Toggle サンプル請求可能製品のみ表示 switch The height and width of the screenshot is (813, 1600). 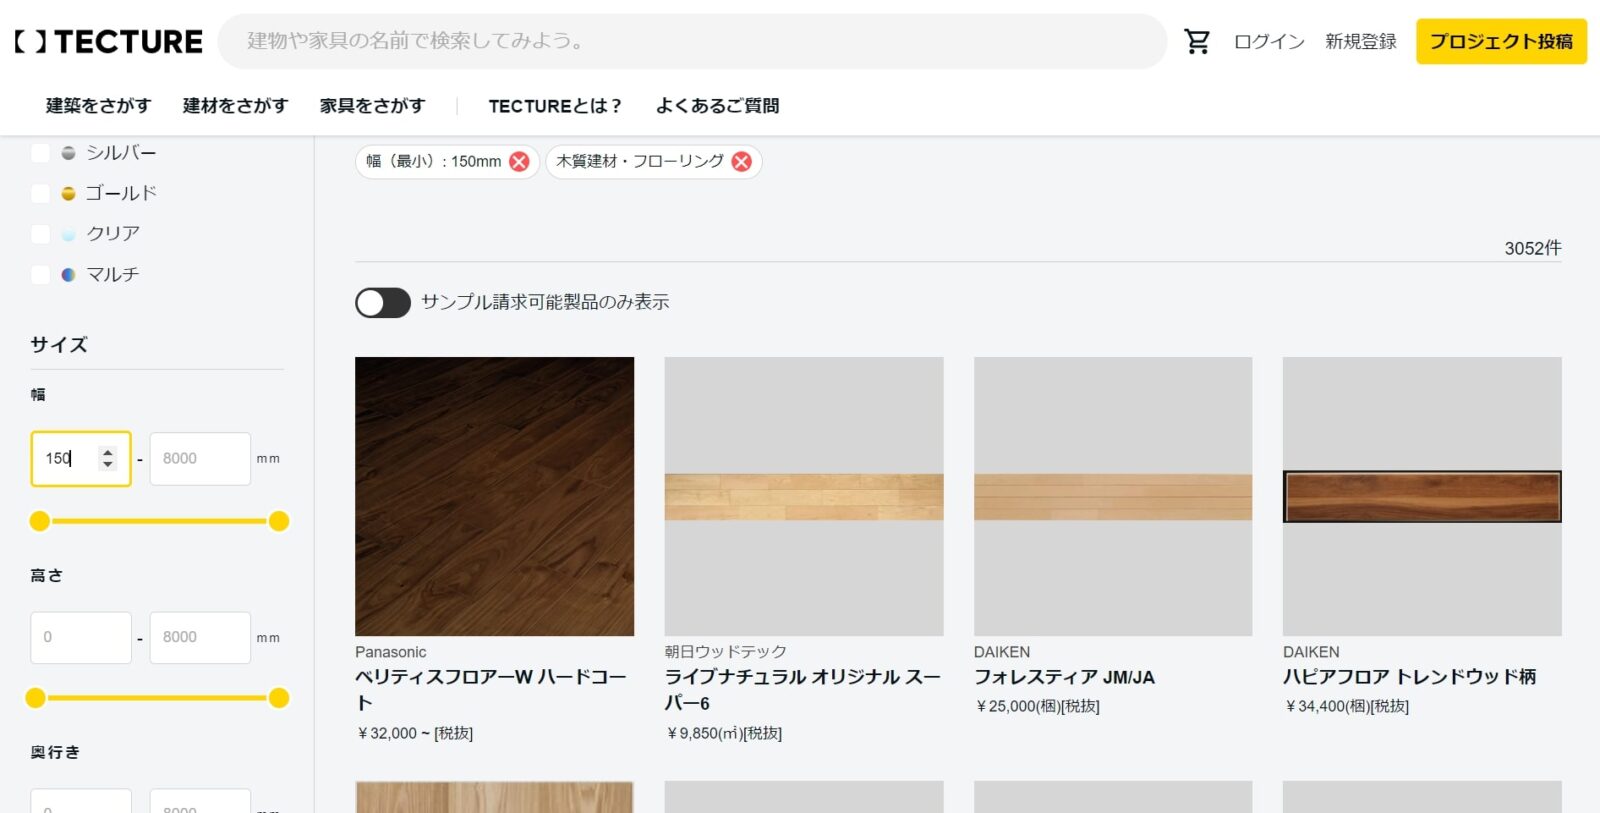(x=383, y=303)
